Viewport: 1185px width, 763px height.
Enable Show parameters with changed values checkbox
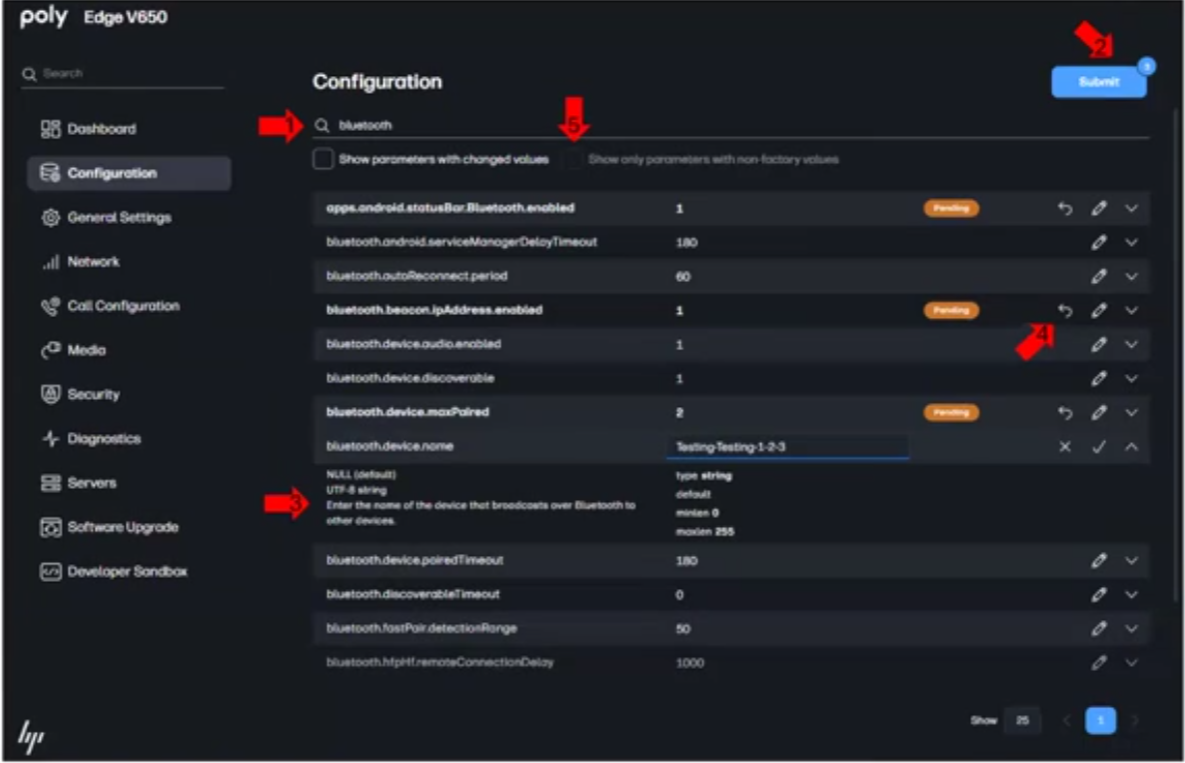pyautogui.click(x=323, y=159)
